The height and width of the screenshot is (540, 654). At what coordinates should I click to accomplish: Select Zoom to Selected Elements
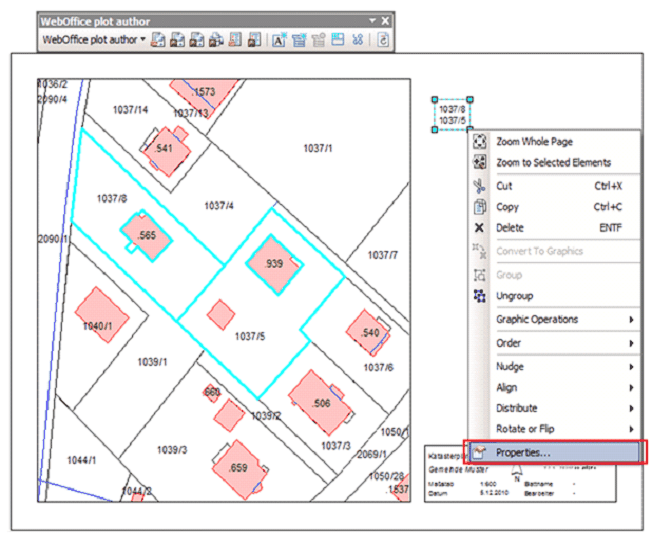[x=553, y=163]
